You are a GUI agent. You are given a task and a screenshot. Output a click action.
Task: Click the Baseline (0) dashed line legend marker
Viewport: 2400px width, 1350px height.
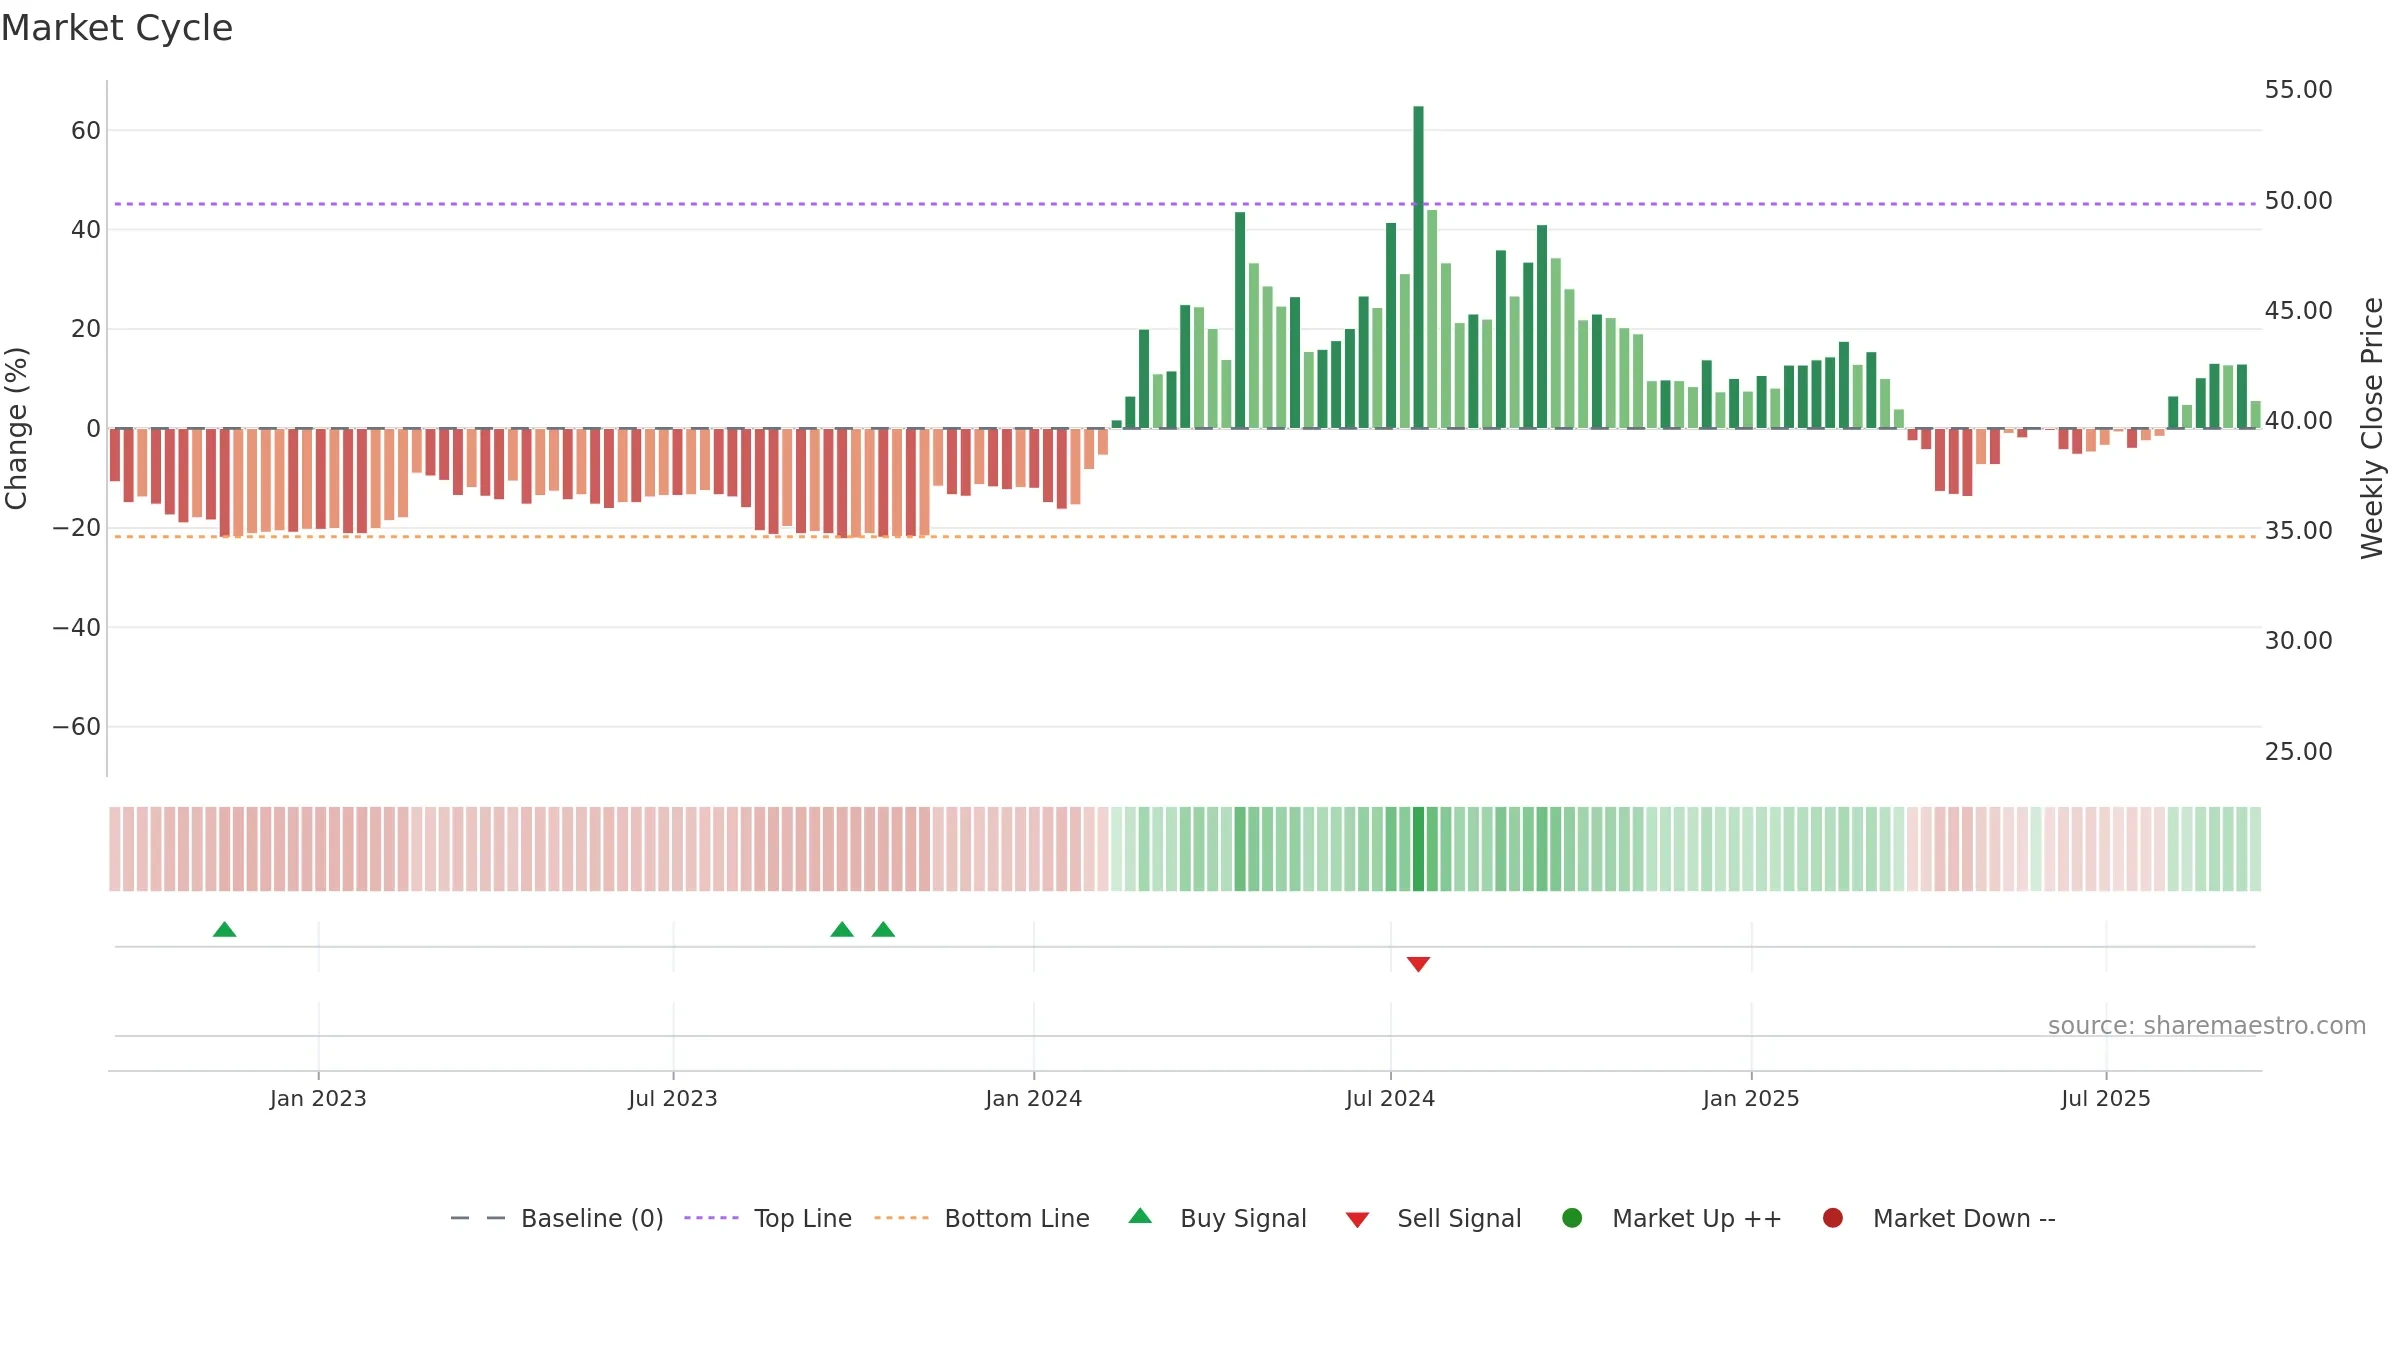pos(478,1218)
